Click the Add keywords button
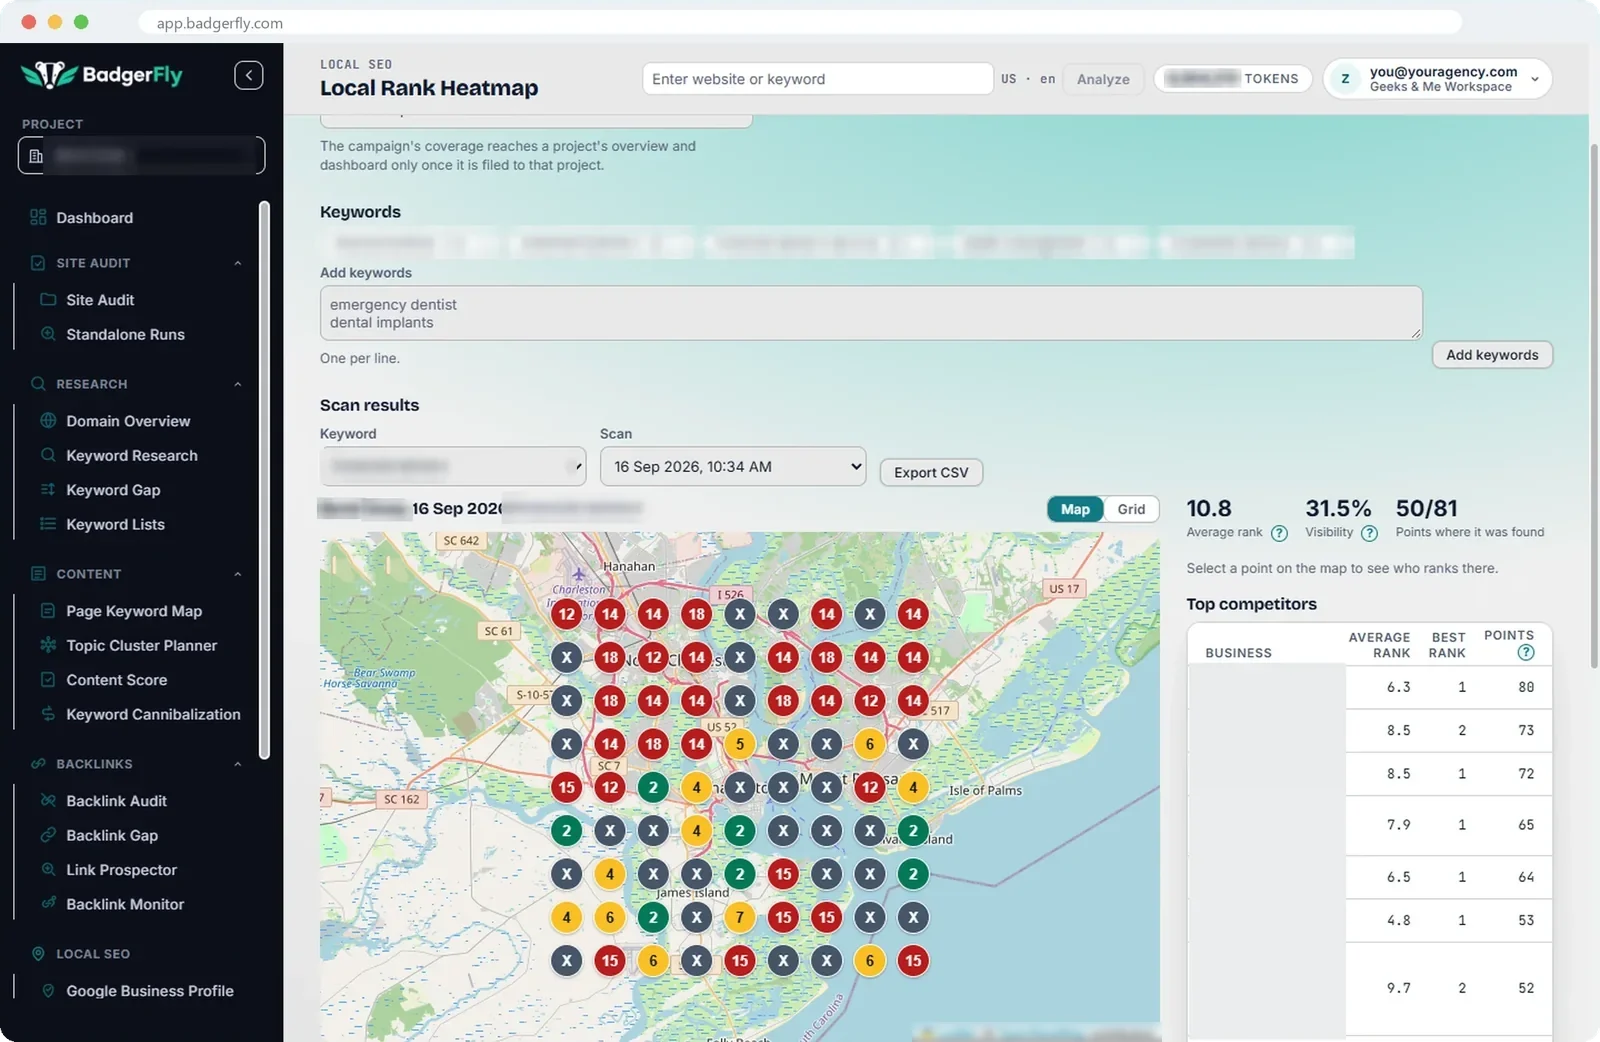The image size is (1600, 1042). point(1492,355)
